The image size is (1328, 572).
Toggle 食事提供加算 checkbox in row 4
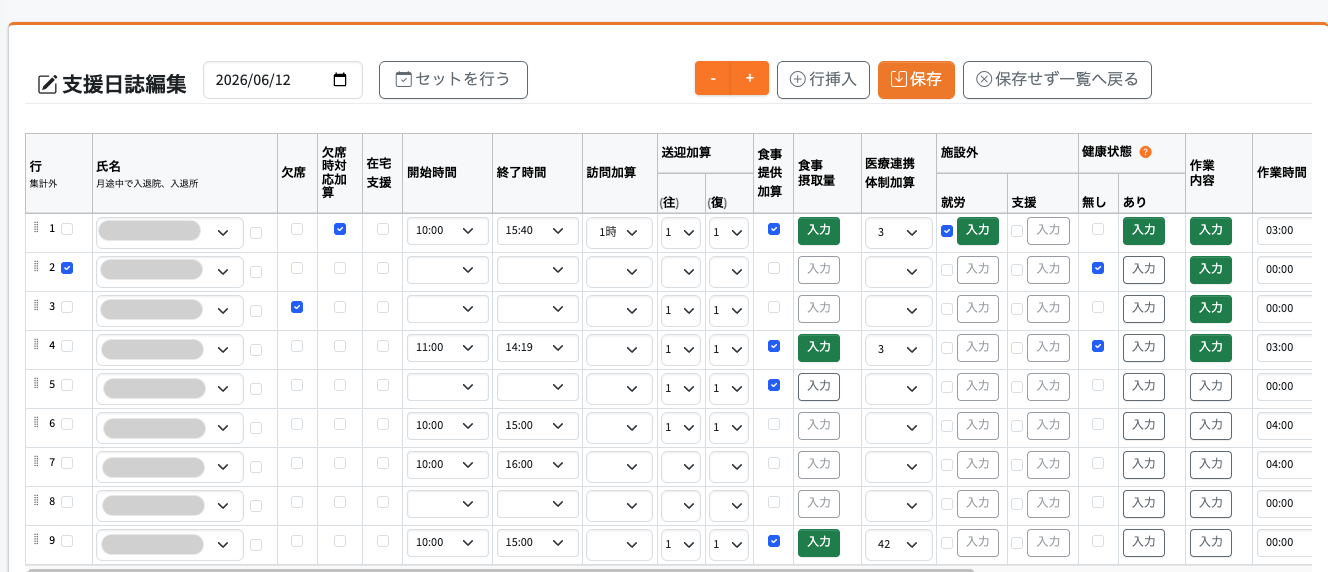774,346
